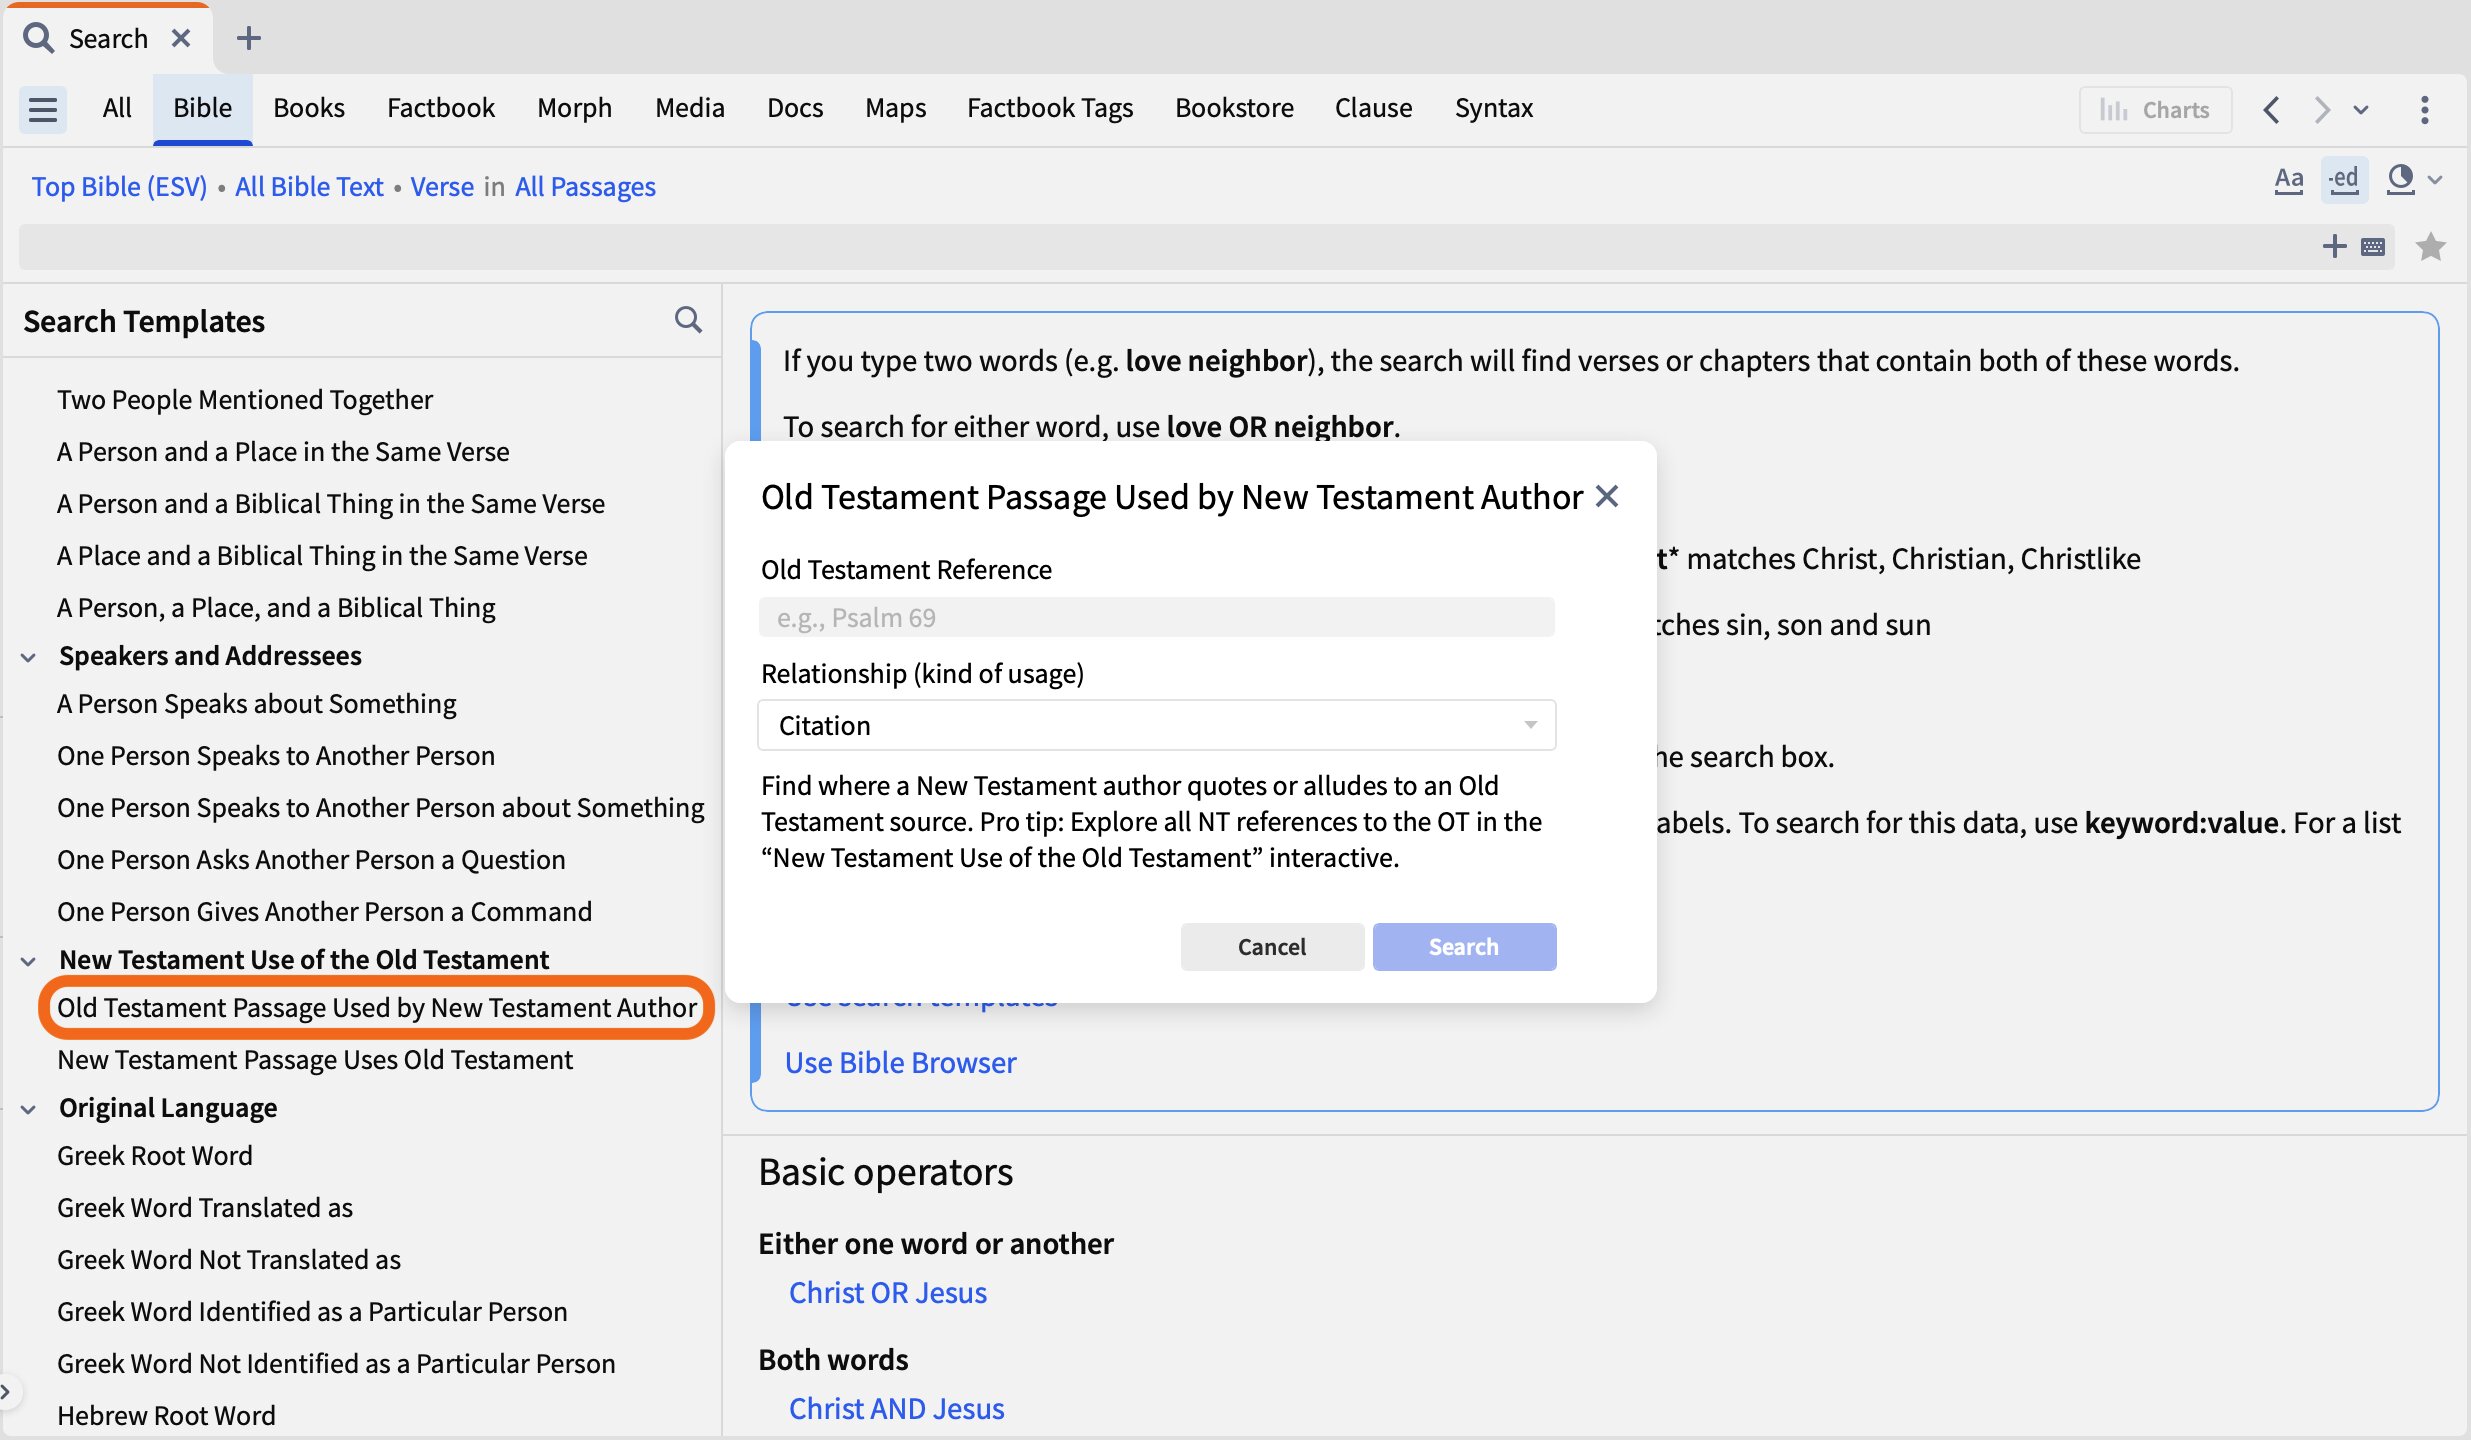This screenshot has width=2471, height=1440.
Task: Add search term via plus icon
Action: (x=2334, y=246)
